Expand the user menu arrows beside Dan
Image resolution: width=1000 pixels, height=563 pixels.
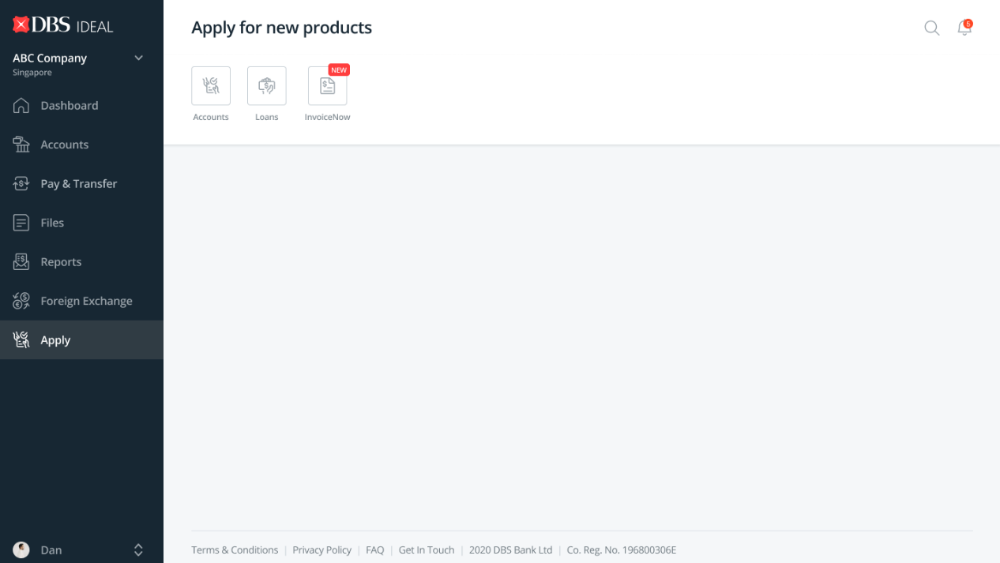pos(138,550)
